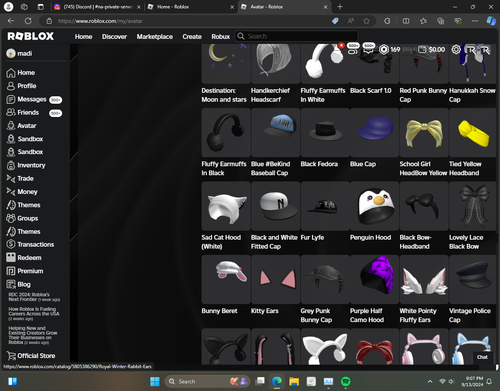Click the browser address bar
The height and width of the screenshot is (391, 500).
(187, 21)
